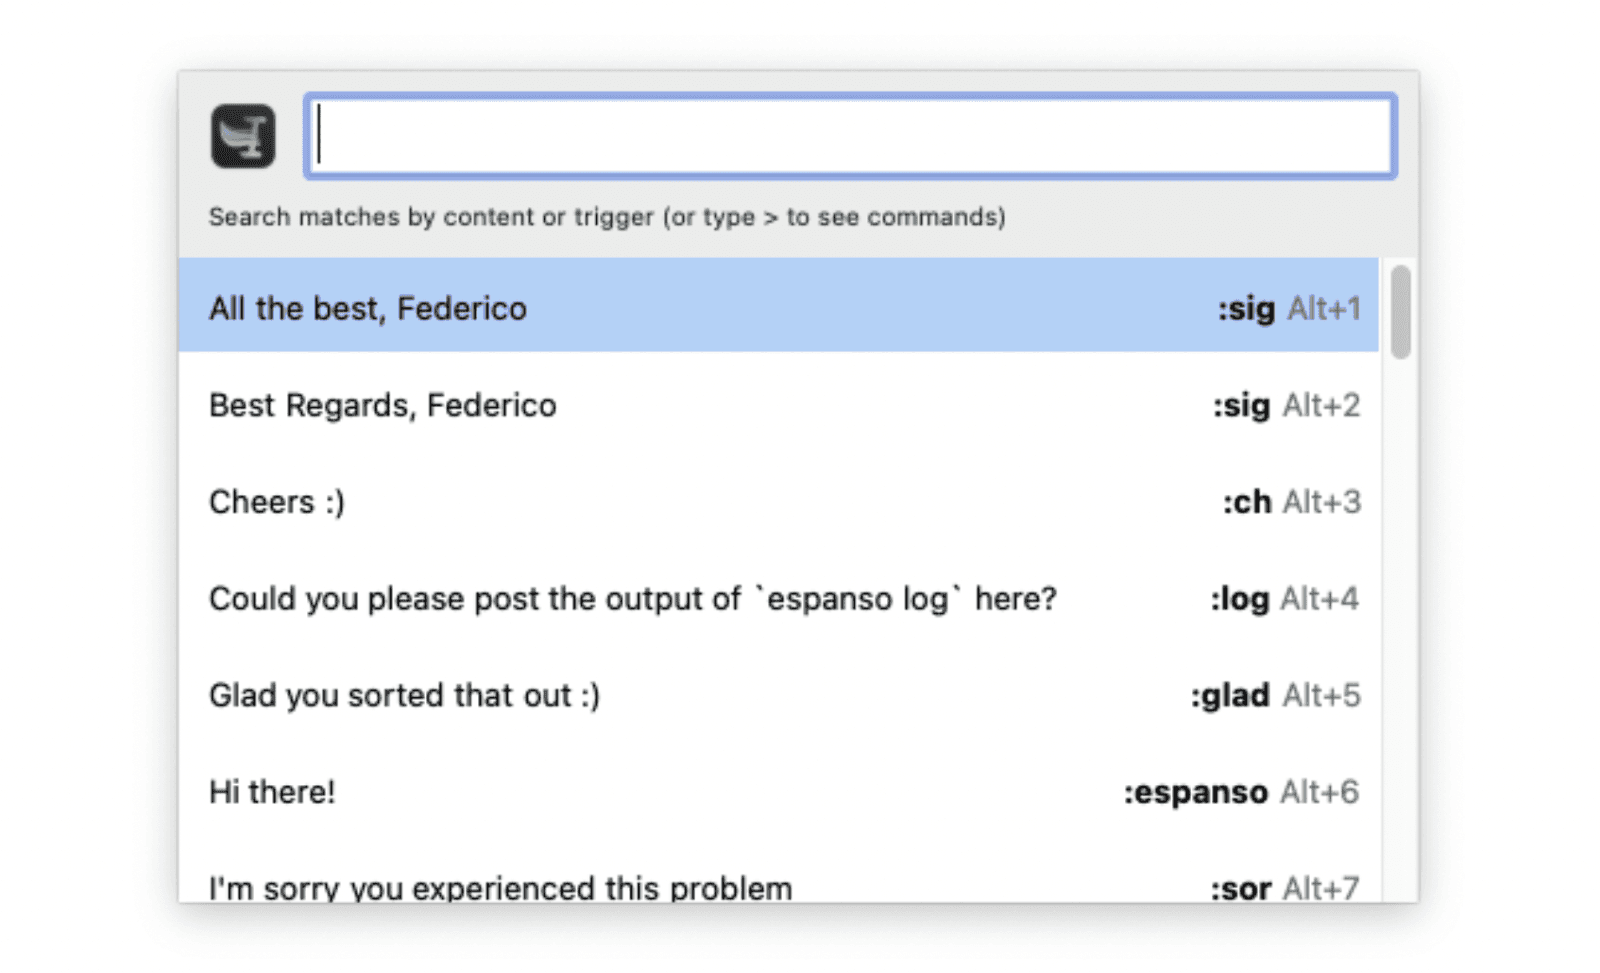This screenshot has width=1600, height=973.
Task: Click the Alt+7 shortcut hint
Action: (1321, 888)
